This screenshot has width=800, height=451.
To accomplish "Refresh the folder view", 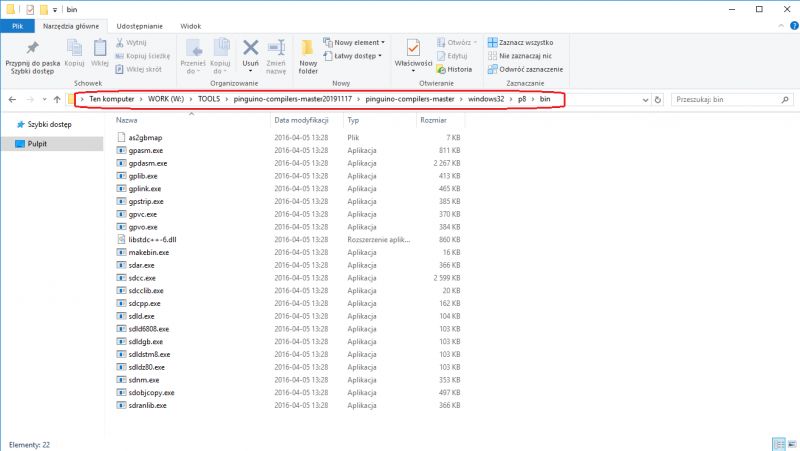I will point(658,99).
